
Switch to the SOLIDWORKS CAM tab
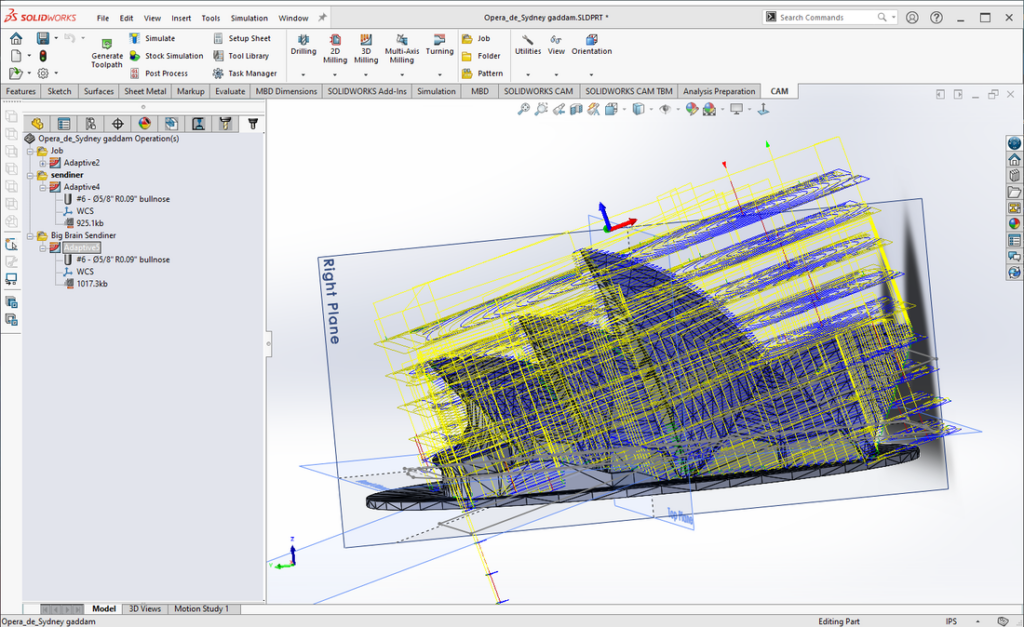[x=538, y=91]
